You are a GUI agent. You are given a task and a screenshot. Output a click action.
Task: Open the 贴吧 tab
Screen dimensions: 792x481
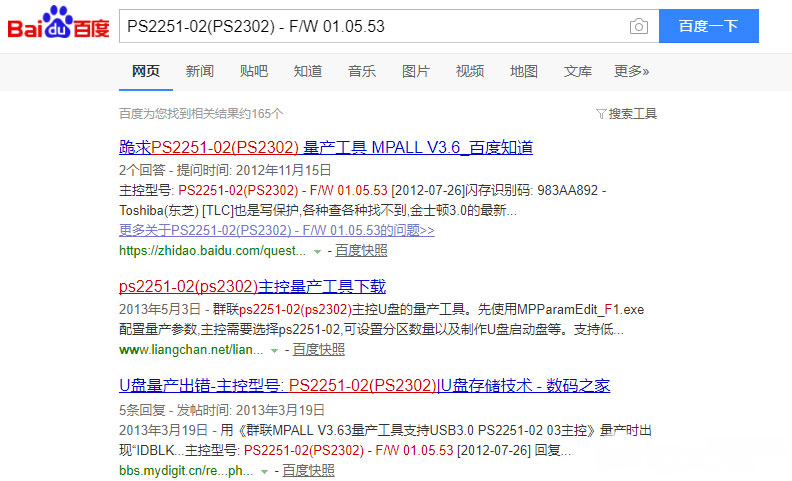click(x=254, y=71)
